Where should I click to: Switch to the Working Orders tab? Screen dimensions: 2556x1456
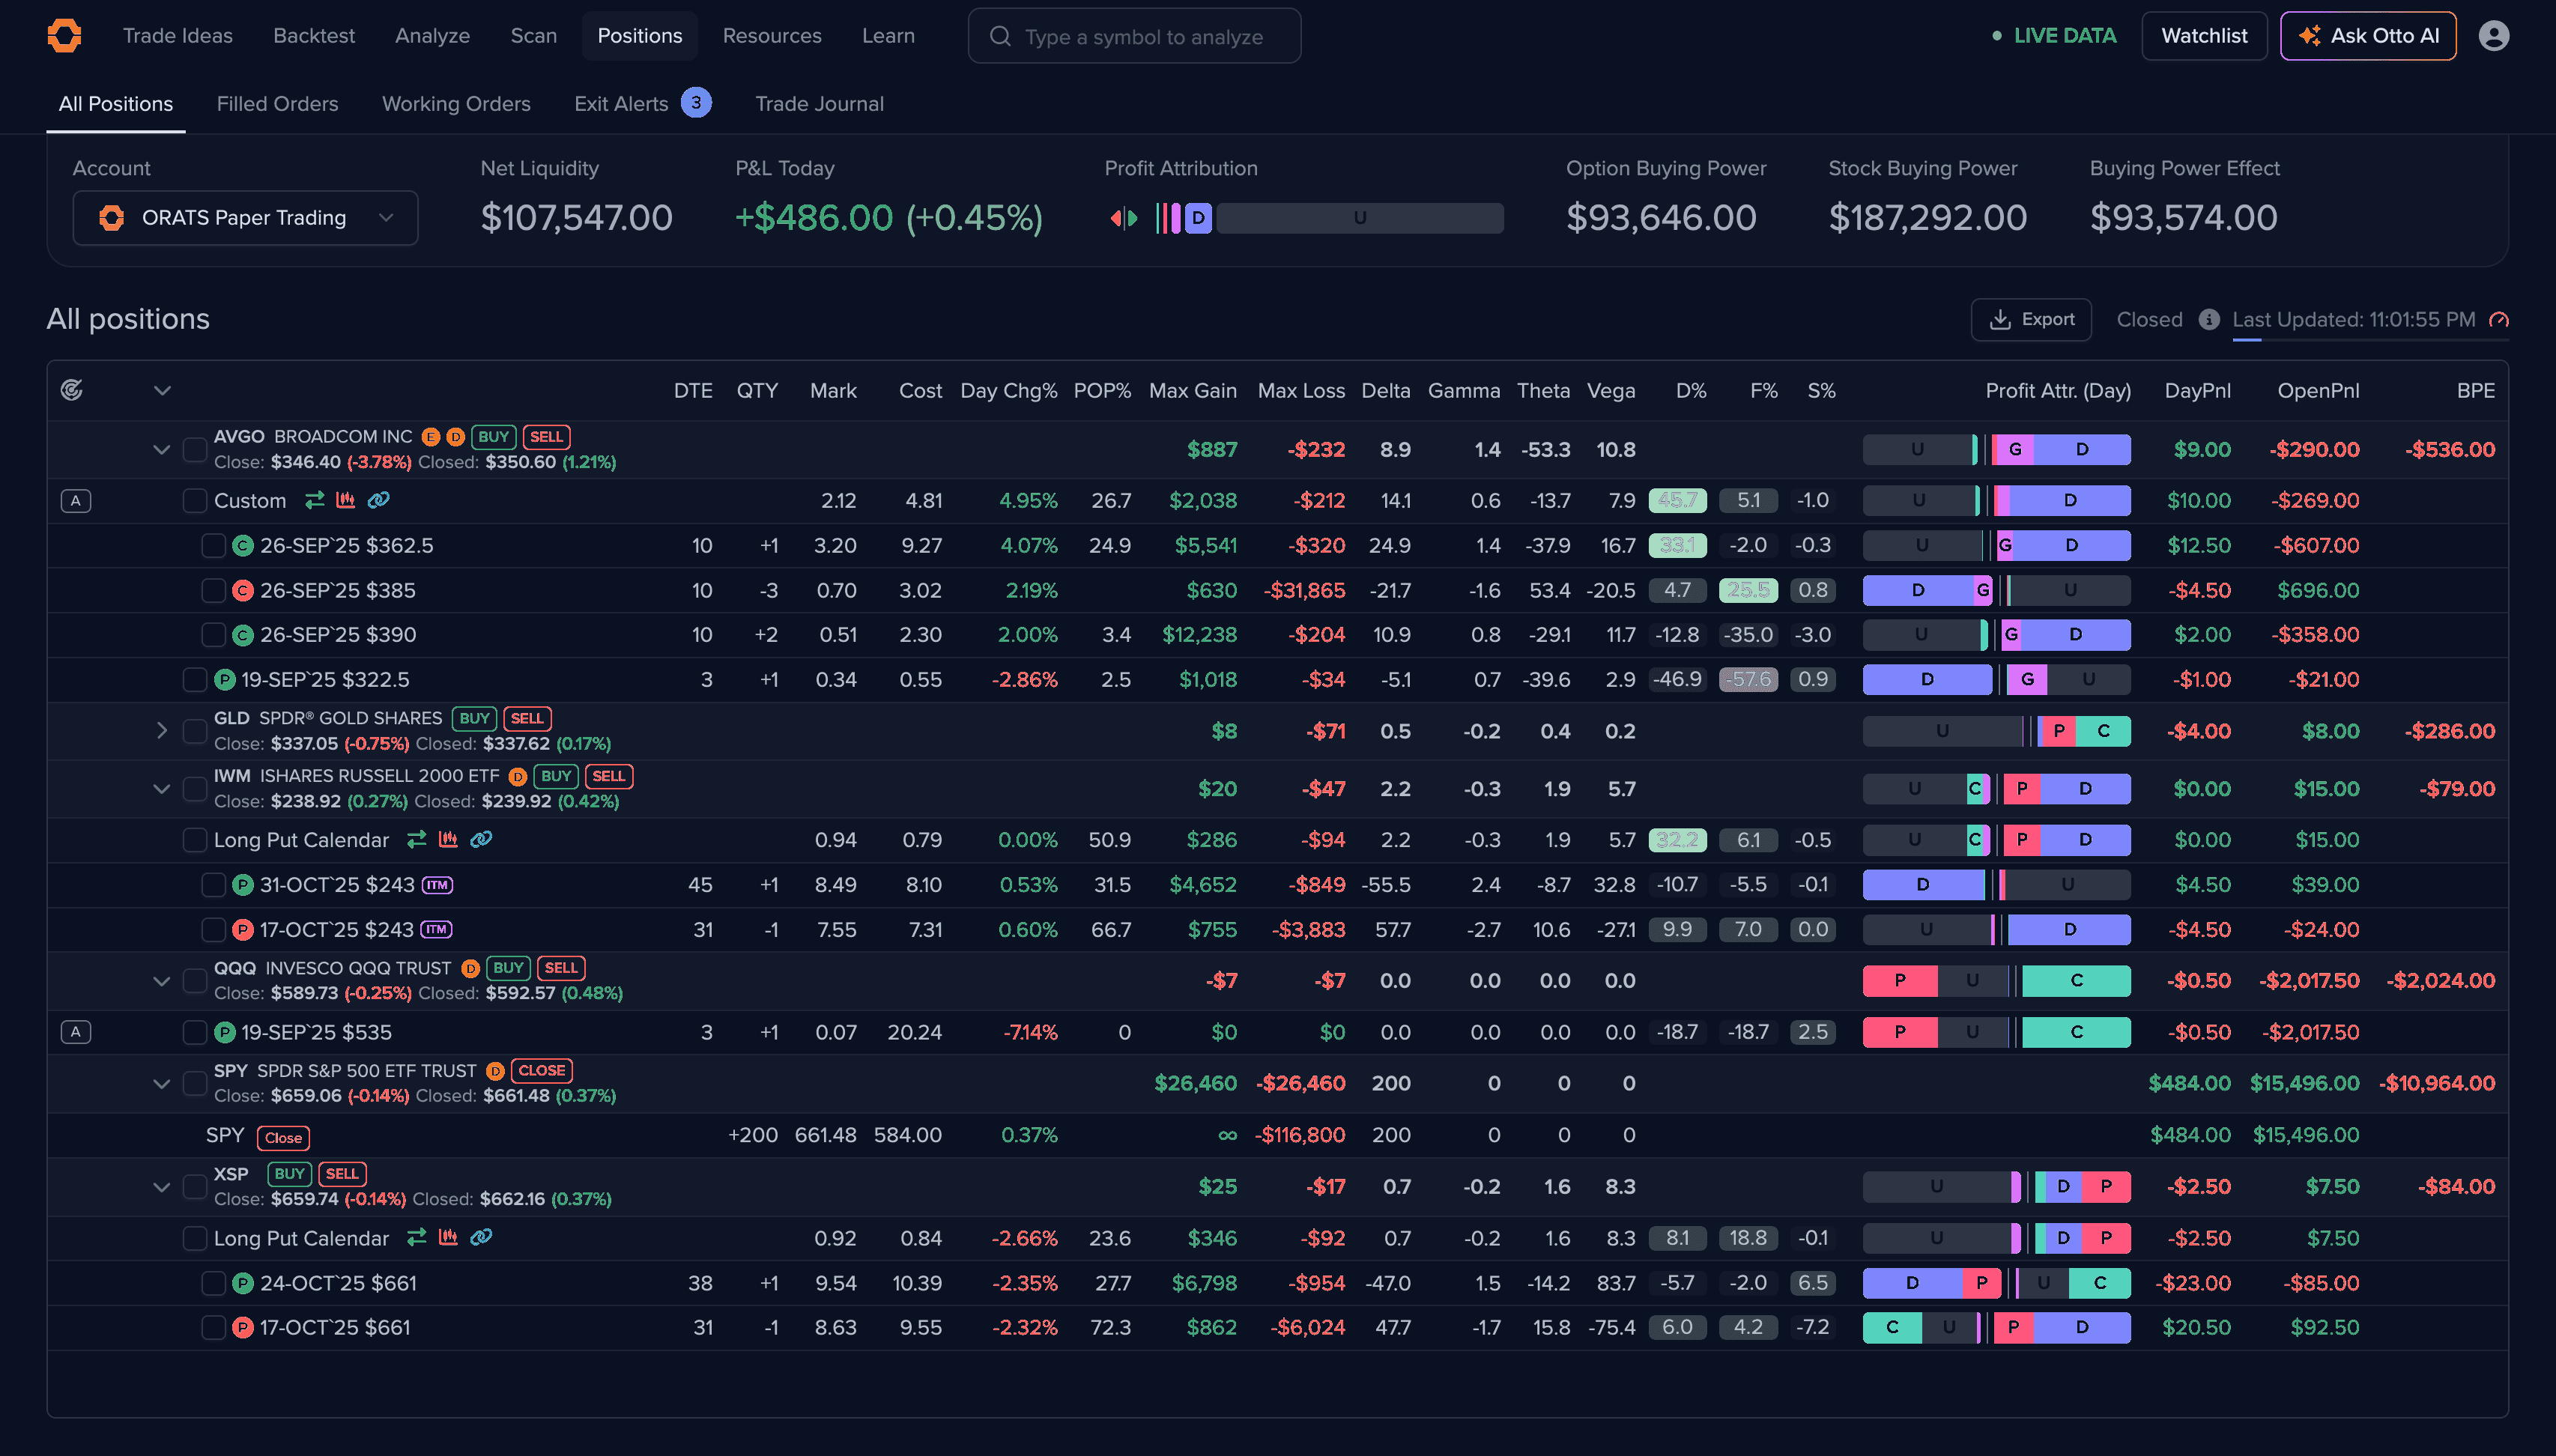[456, 104]
